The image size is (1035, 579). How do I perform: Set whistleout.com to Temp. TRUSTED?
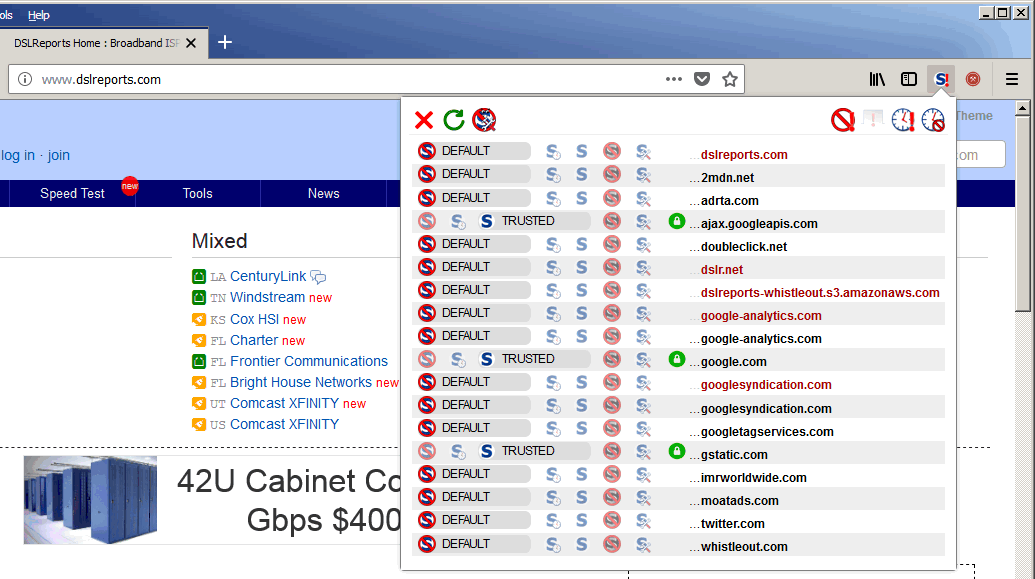[553, 544]
